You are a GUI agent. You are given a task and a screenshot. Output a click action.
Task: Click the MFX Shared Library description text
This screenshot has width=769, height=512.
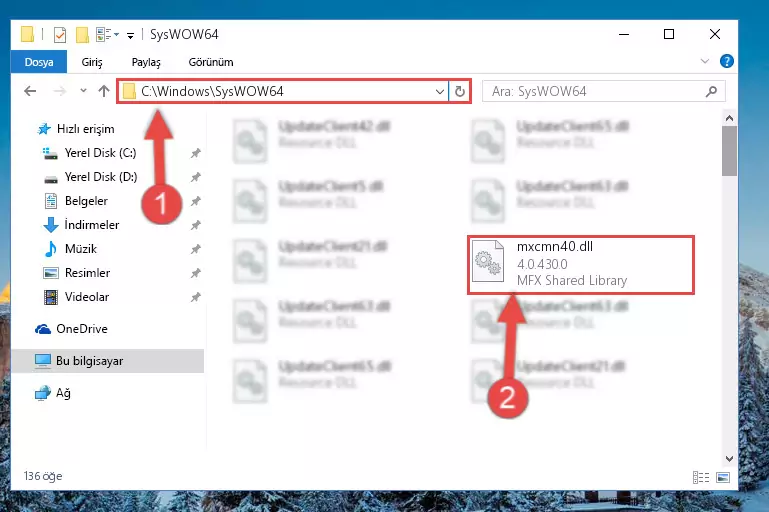tap(572, 281)
